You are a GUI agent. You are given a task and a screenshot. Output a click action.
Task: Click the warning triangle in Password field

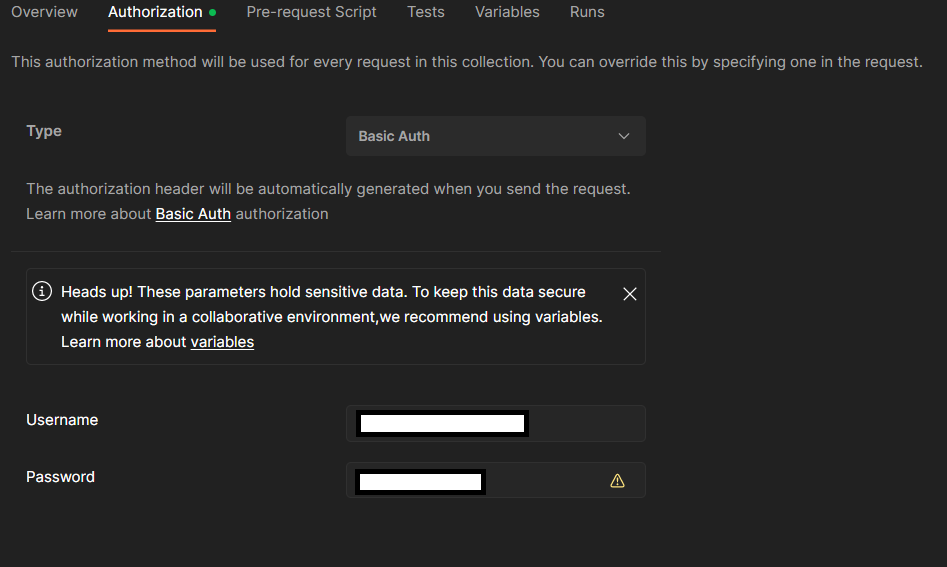617,481
